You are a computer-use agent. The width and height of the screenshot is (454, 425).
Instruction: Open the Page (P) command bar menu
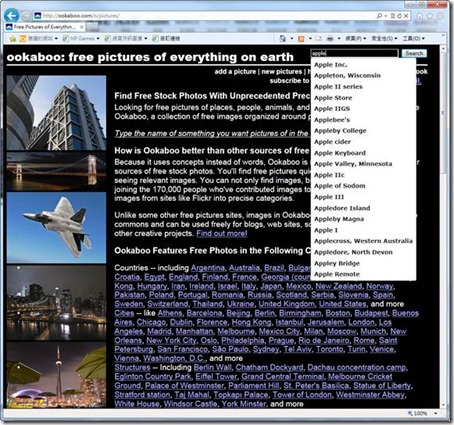click(355, 39)
